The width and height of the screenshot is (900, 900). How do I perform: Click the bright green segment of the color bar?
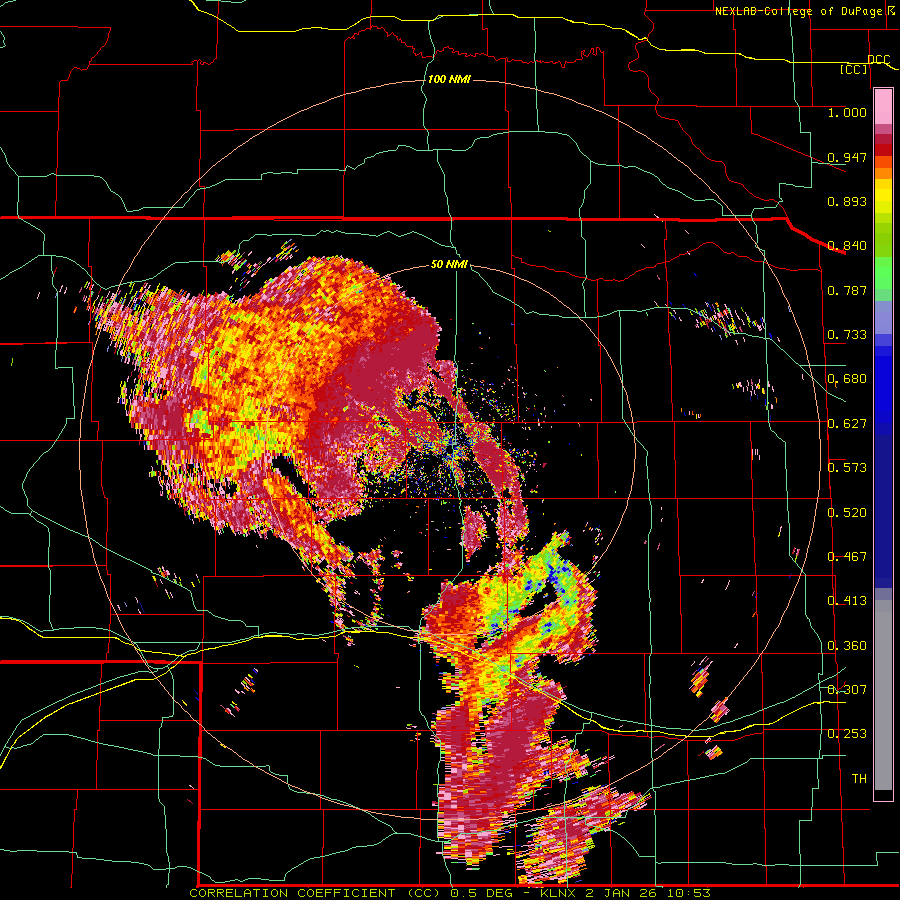[883, 273]
